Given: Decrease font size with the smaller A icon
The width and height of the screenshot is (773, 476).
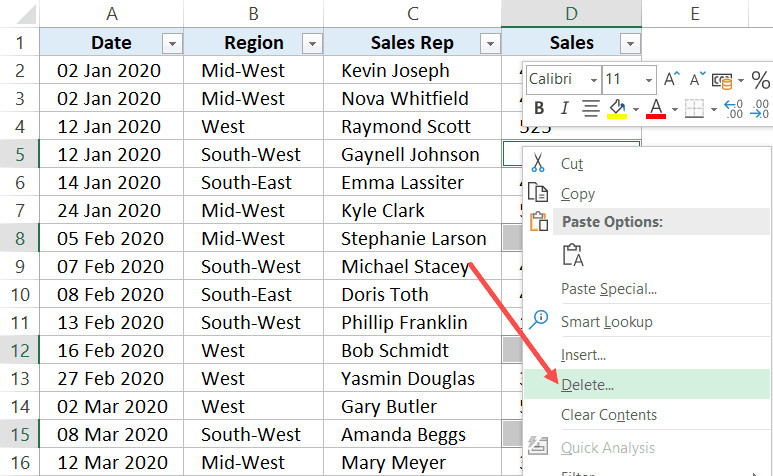Looking at the screenshot, I should coord(696,79).
